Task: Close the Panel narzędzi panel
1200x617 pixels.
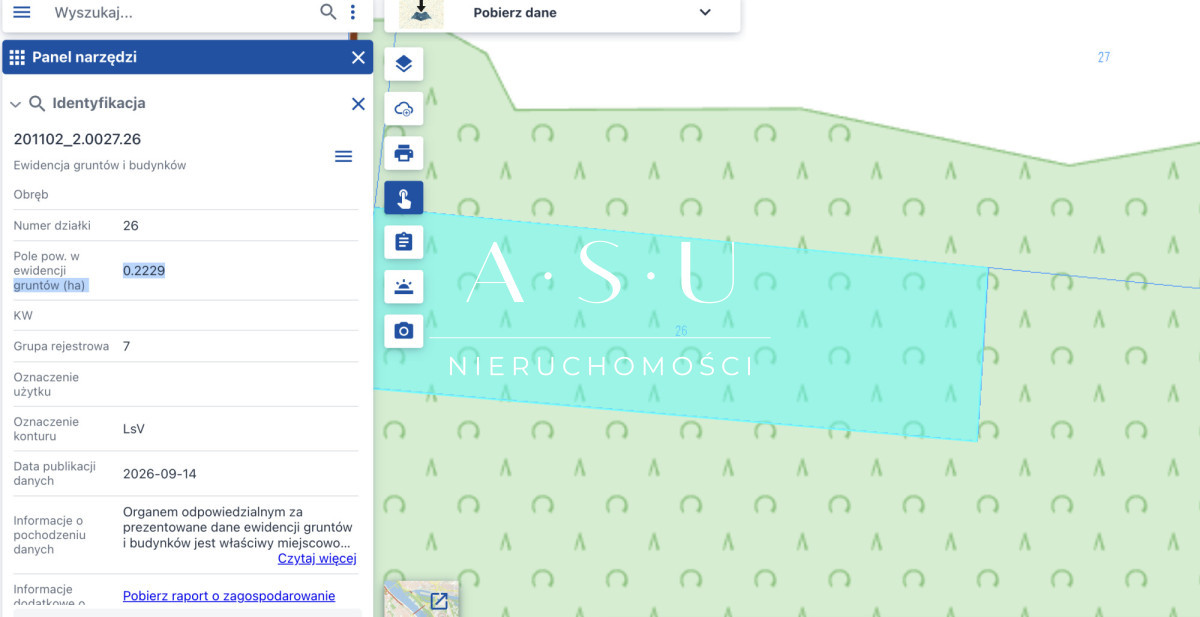Action: (358, 57)
